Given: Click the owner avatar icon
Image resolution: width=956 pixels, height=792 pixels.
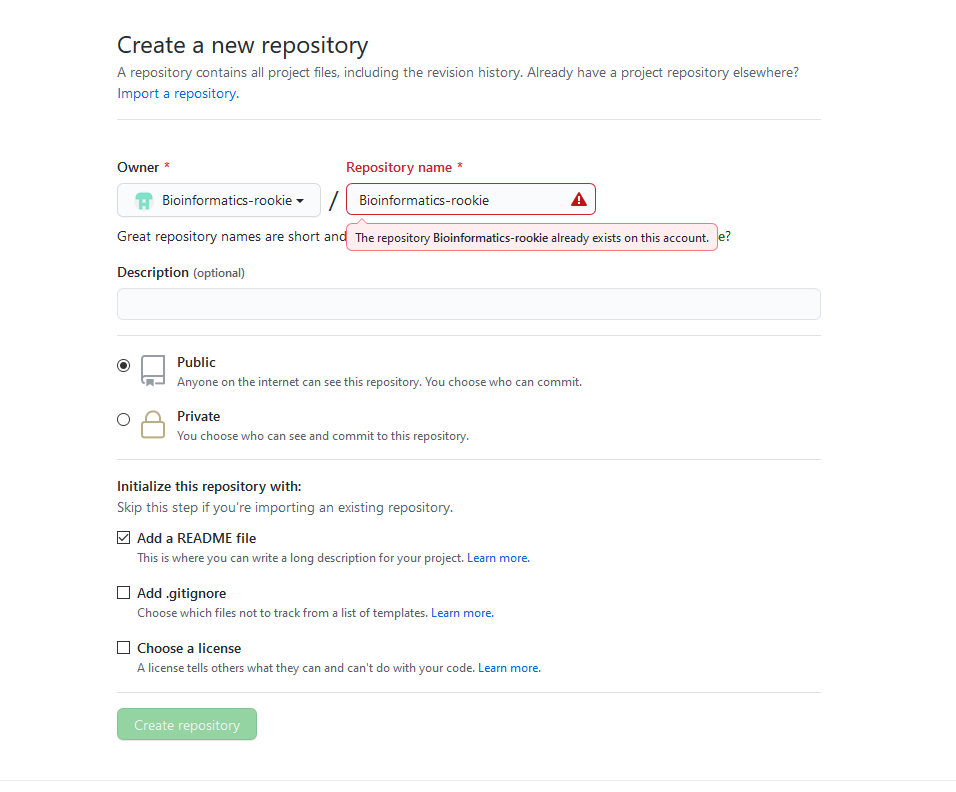Looking at the screenshot, I should tap(144, 201).
